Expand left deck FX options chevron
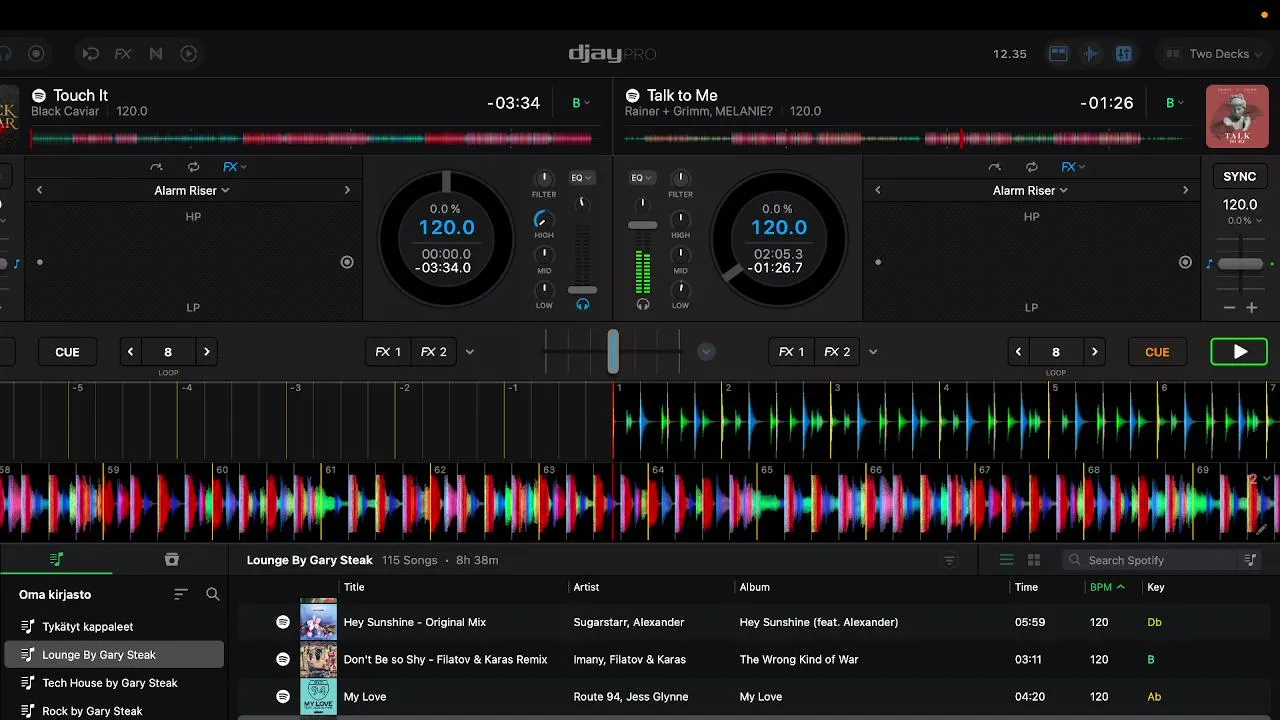 pyautogui.click(x=470, y=352)
